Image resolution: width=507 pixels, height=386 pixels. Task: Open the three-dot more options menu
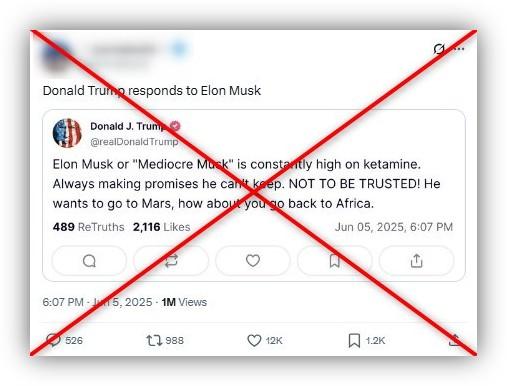pyautogui.click(x=459, y=49)
